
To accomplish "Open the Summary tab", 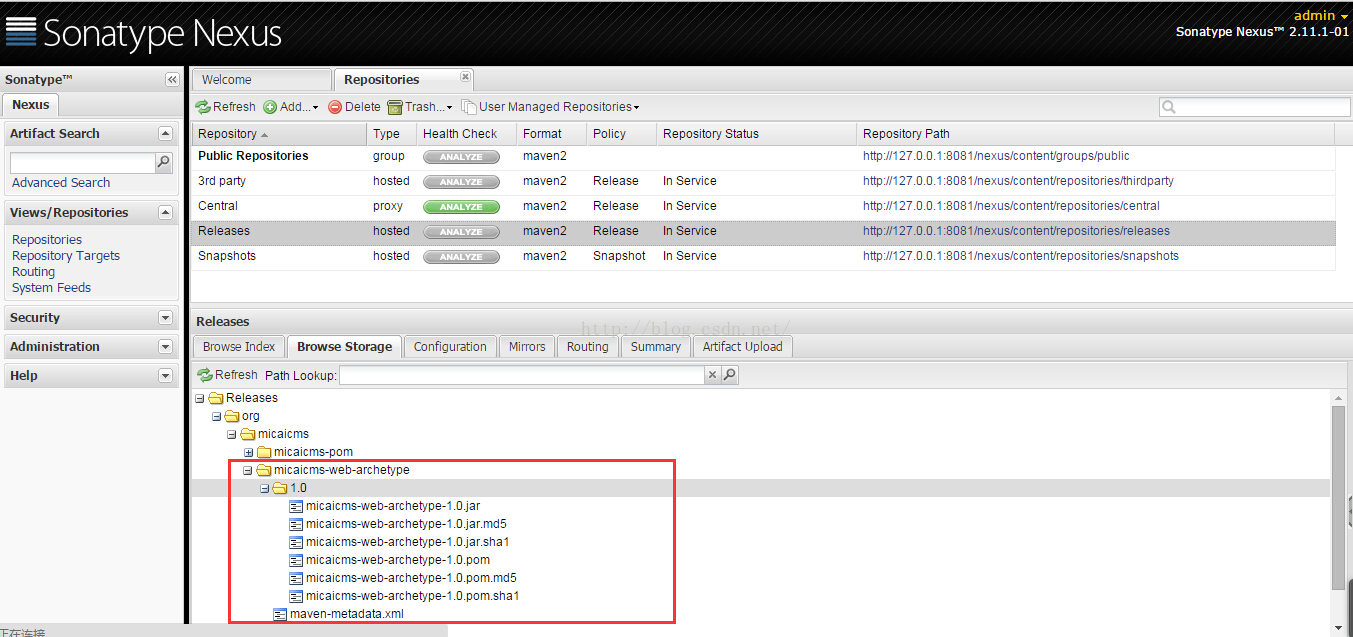I will (x=656, y=347).
